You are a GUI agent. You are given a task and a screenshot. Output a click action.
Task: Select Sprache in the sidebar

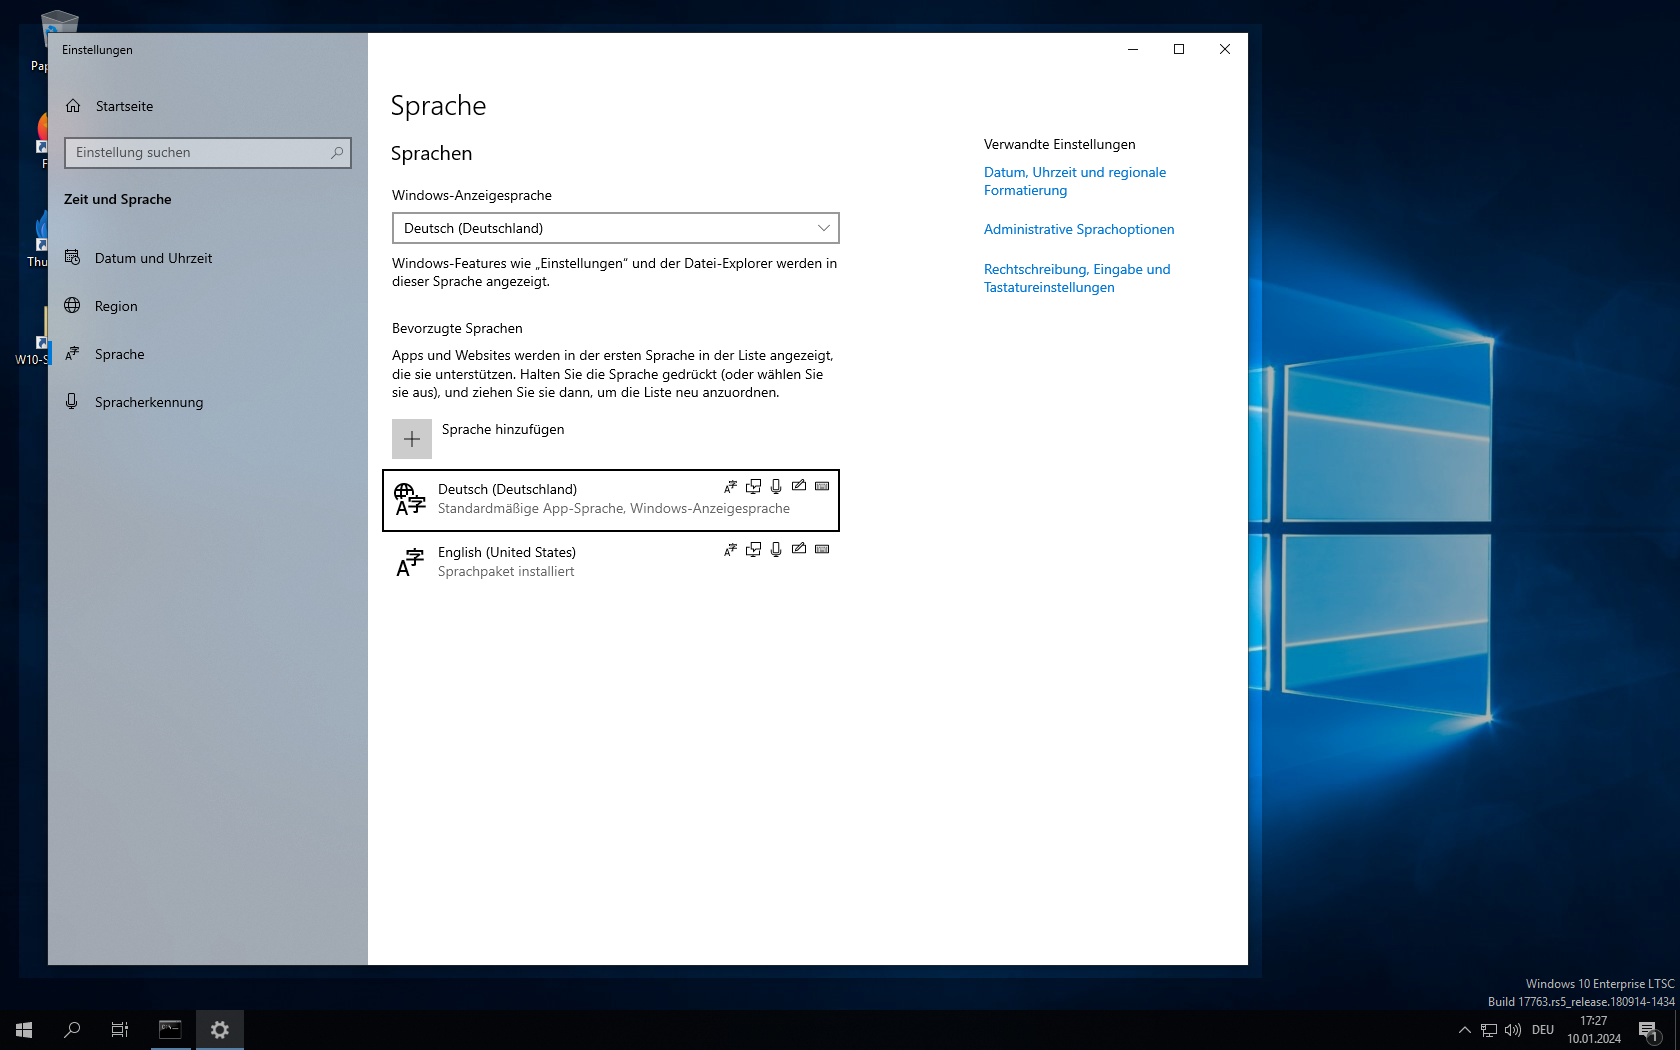119,354
